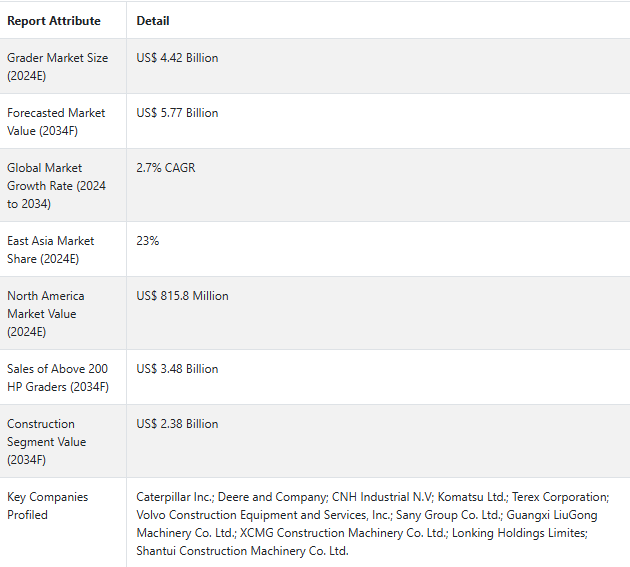Select the Forecasted Market Value (2034F) label
Viewport: 630px width, 567px height.
pyautogui.click(x=56, y=122)
